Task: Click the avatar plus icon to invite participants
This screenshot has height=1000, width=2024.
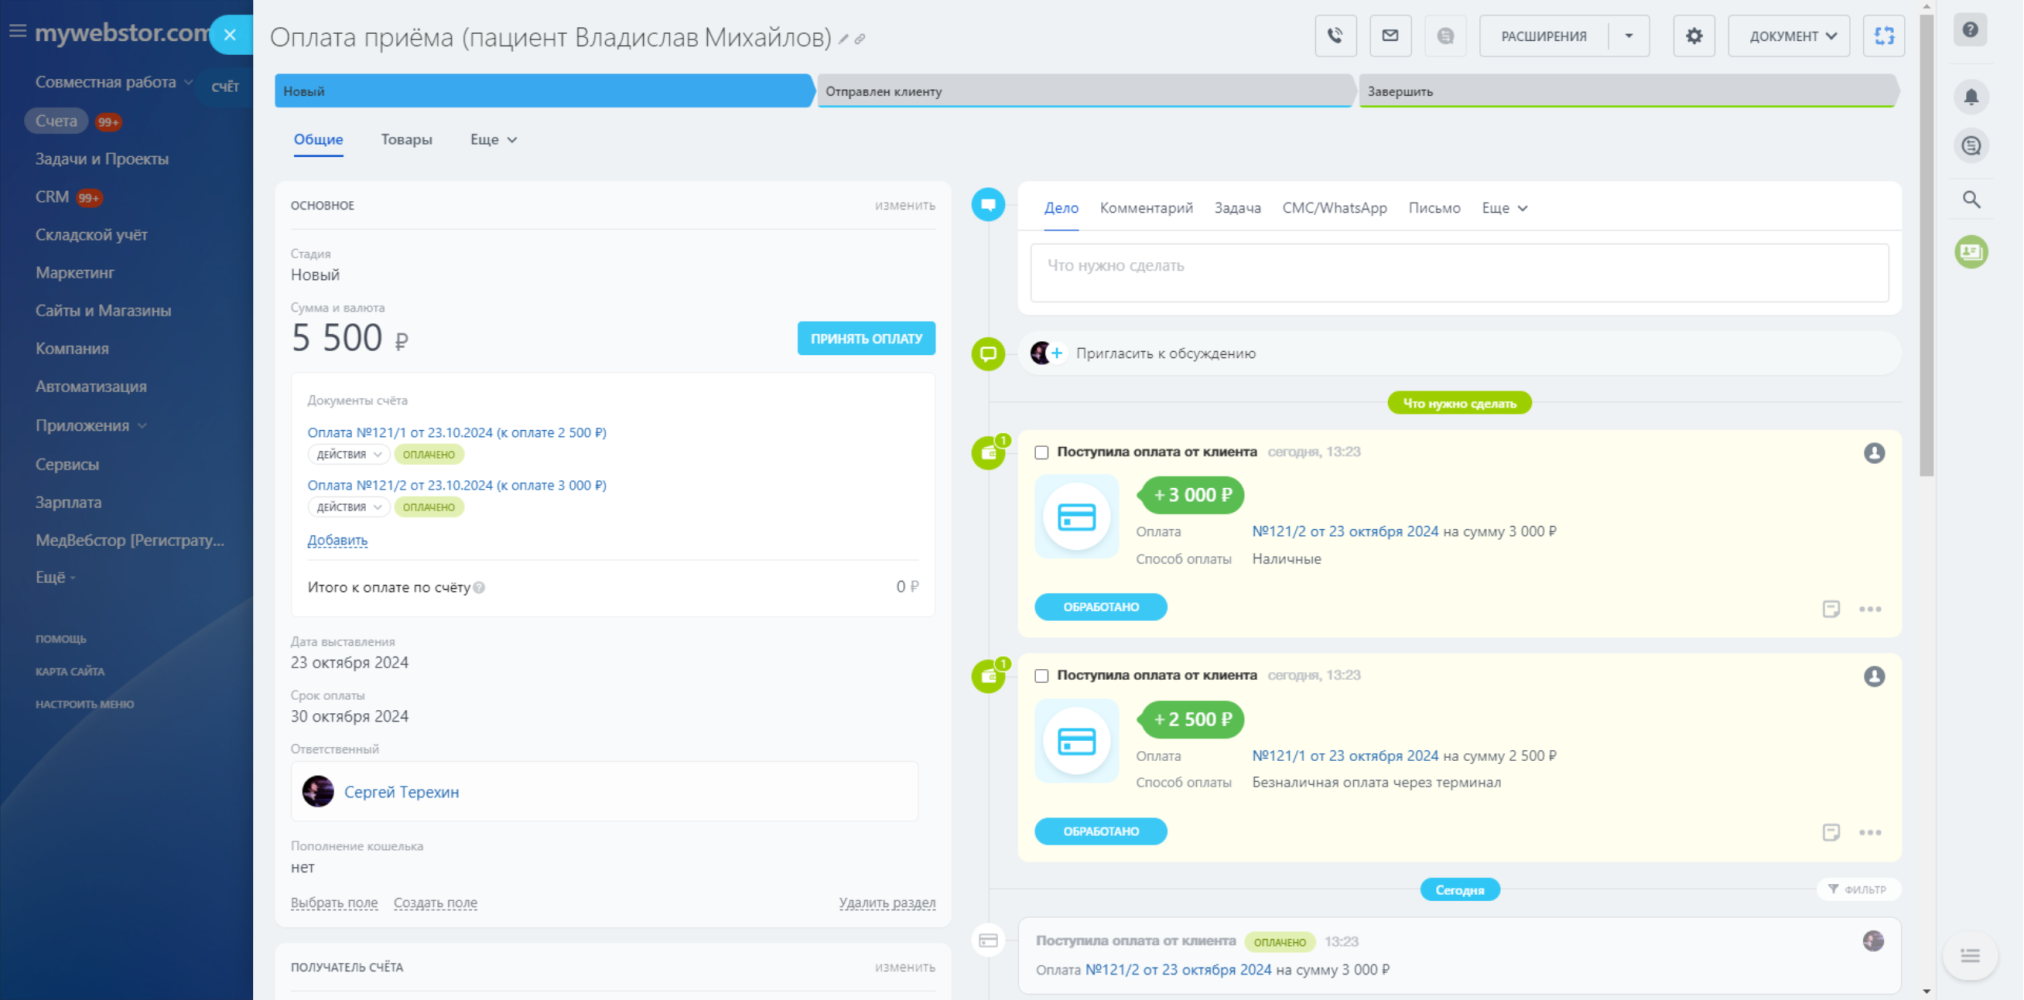Action: (x=1047, y=353)
